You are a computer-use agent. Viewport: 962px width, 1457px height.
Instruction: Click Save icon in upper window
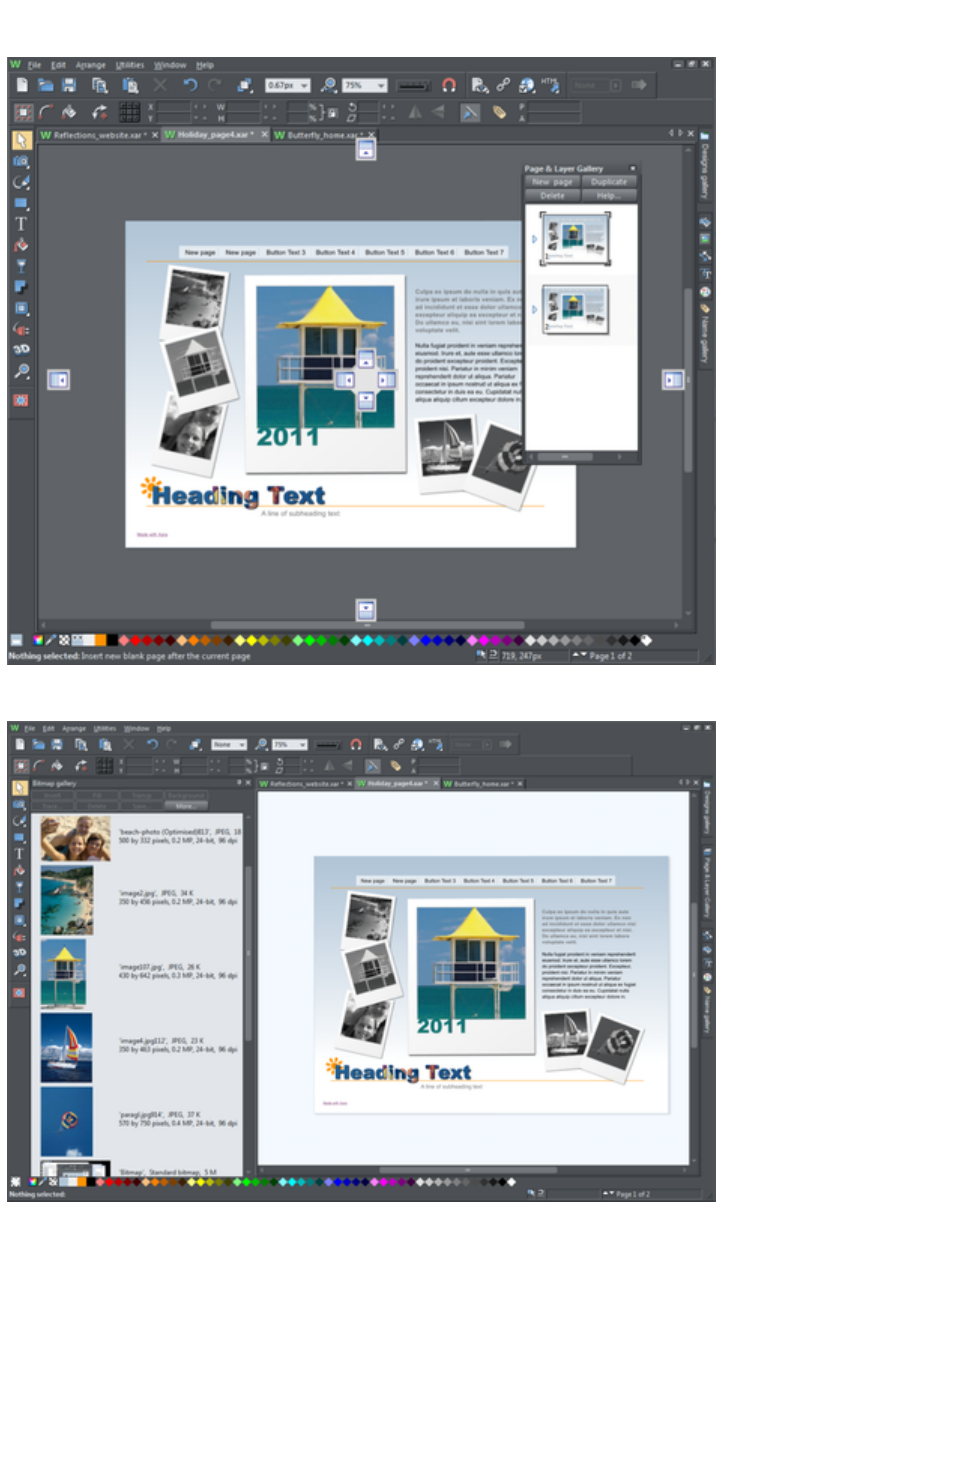pos(69,85)
